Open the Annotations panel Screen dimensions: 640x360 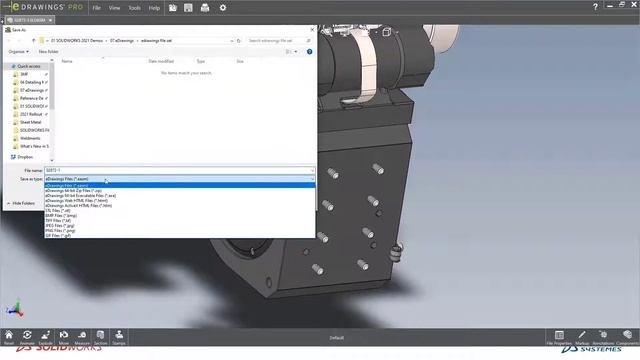coord(603,337)
